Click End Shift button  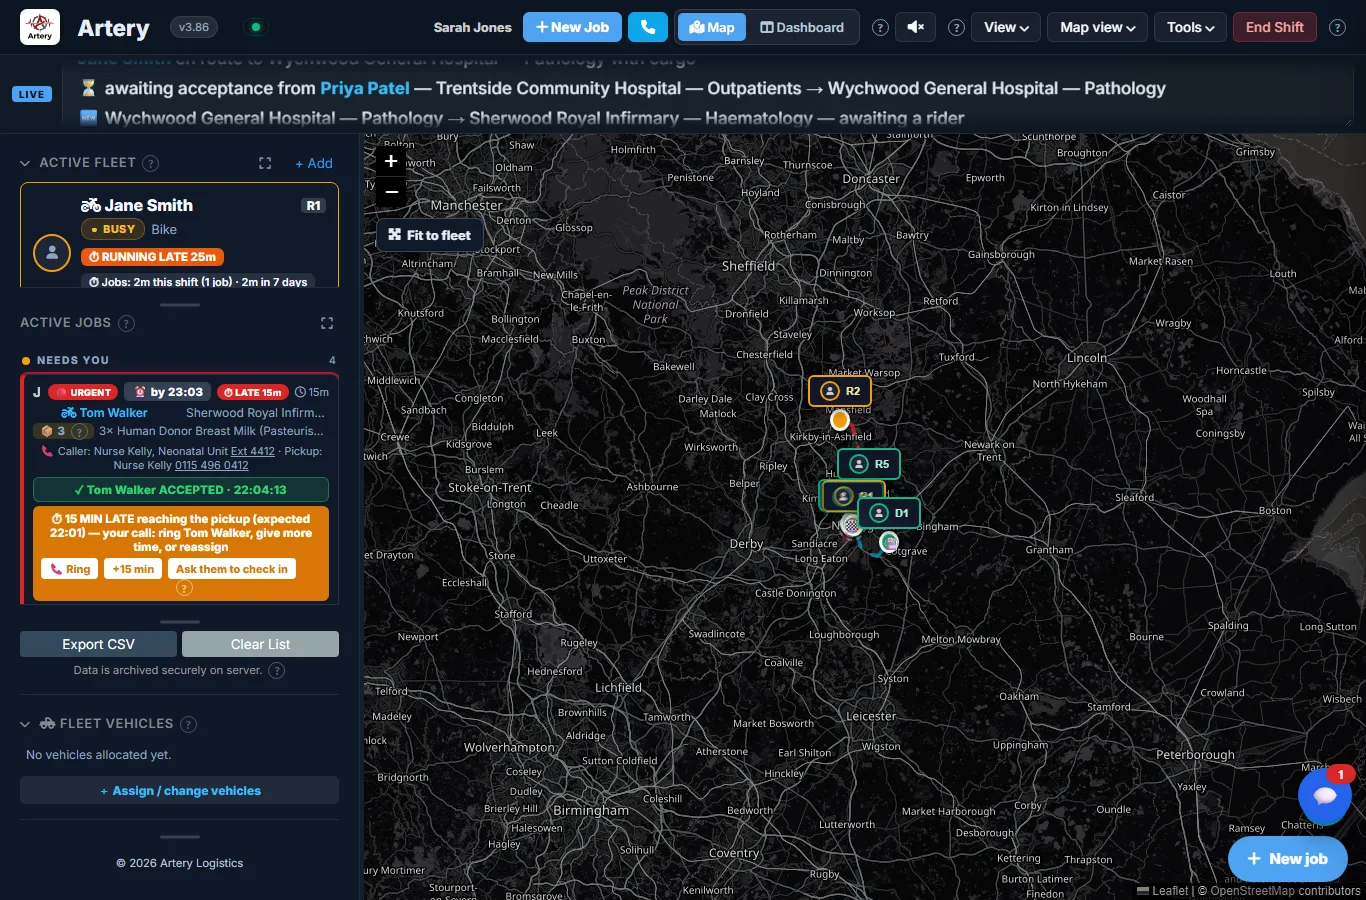pyautogui.click(x=1274, y=27)
